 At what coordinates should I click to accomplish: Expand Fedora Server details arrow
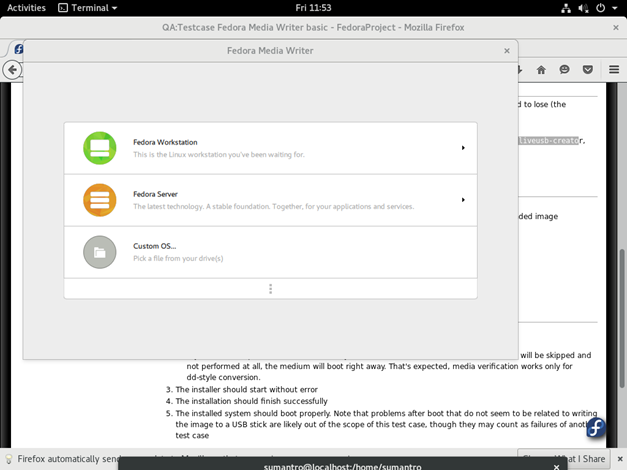point(463,200)
